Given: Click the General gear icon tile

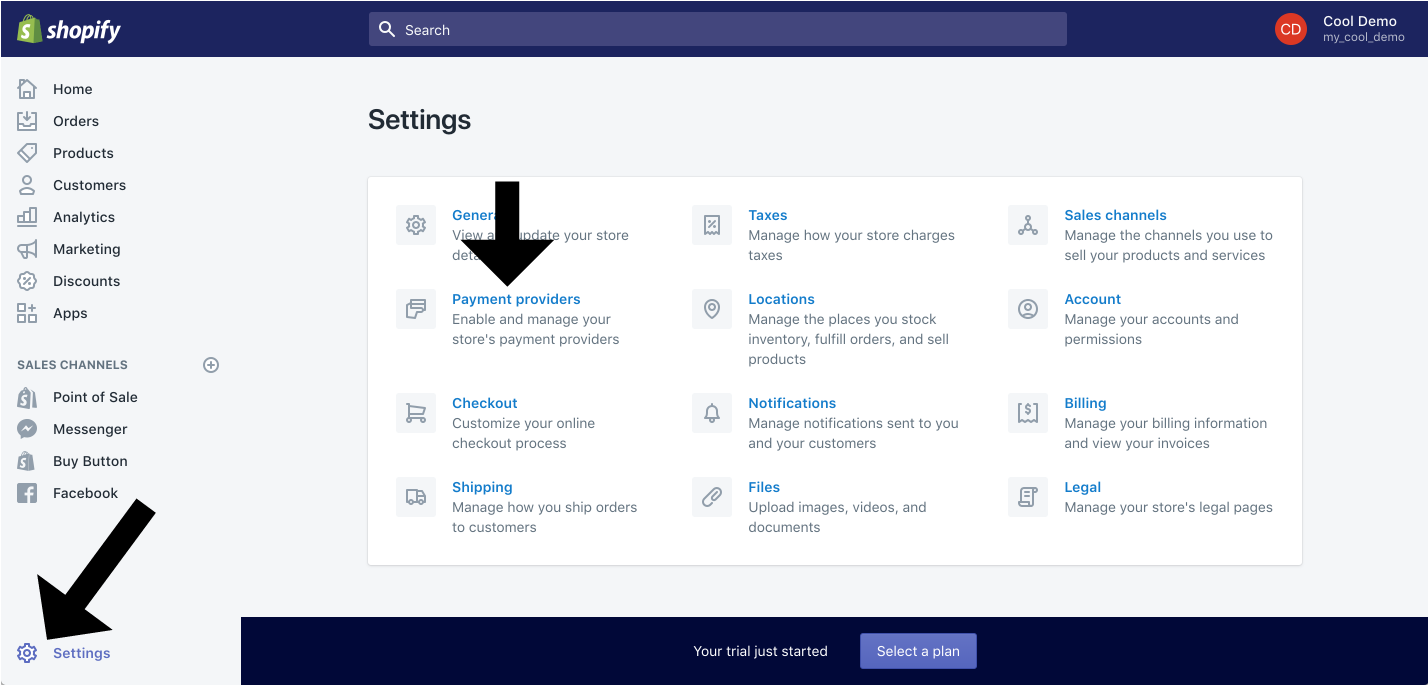Looking at the screenshot, I should [416, 225].
